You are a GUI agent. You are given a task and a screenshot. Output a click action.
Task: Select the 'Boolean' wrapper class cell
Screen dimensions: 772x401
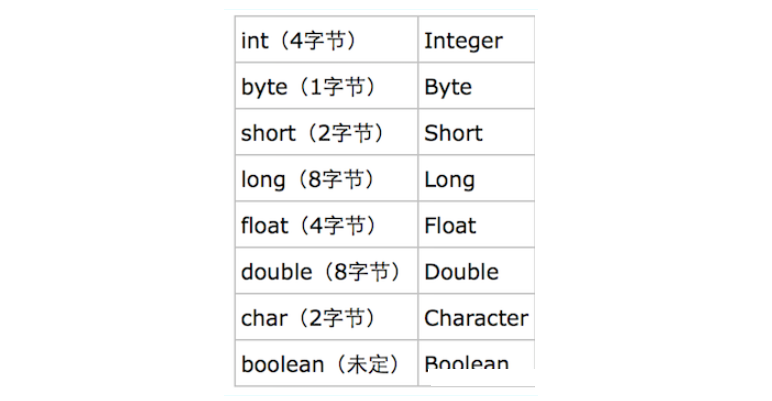tap(466, 364)
